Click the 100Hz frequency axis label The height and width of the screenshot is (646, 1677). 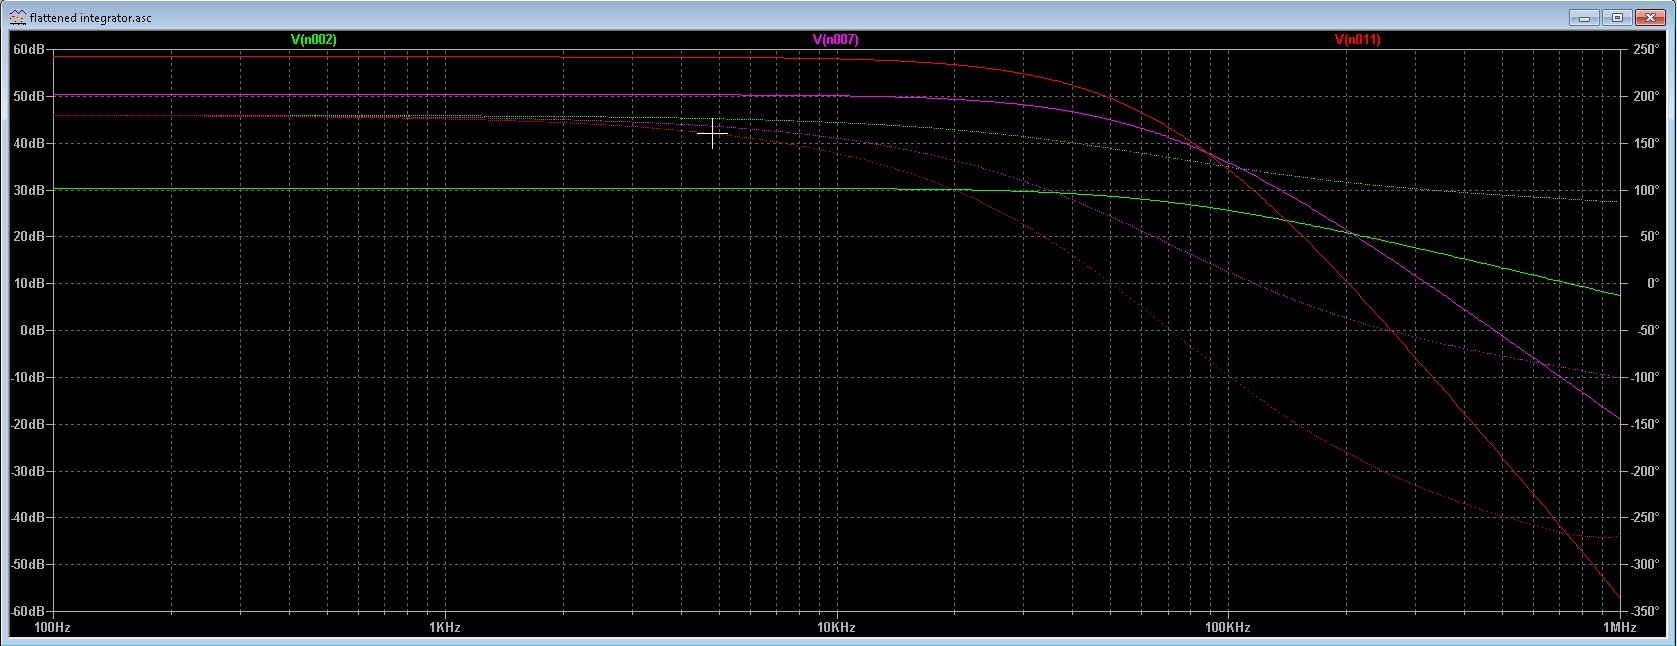(x=52, y=628)
